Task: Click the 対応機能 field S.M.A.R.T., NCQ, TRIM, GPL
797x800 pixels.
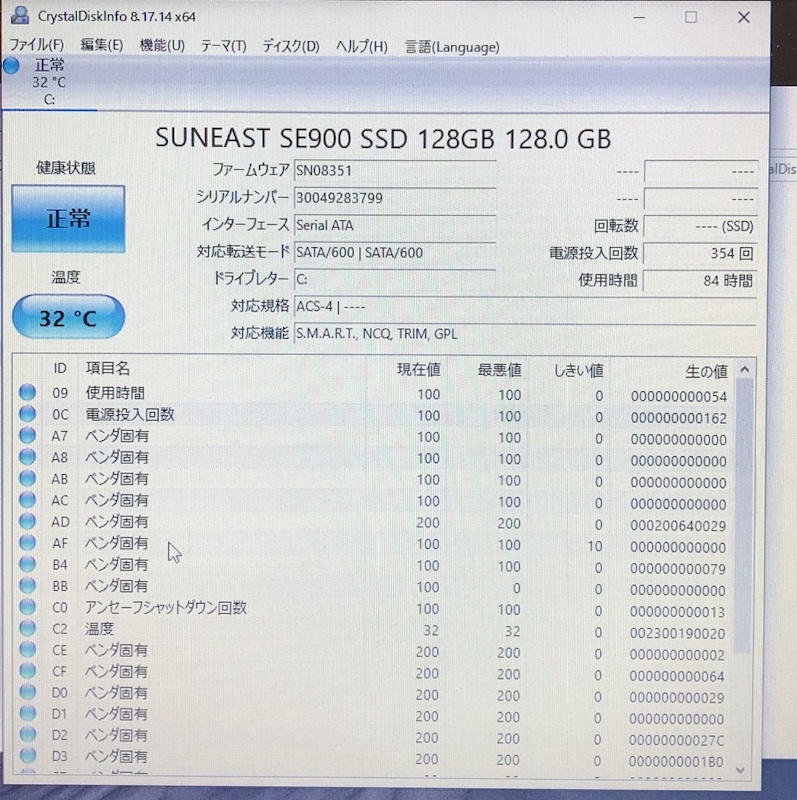Action: coord(525,334)
